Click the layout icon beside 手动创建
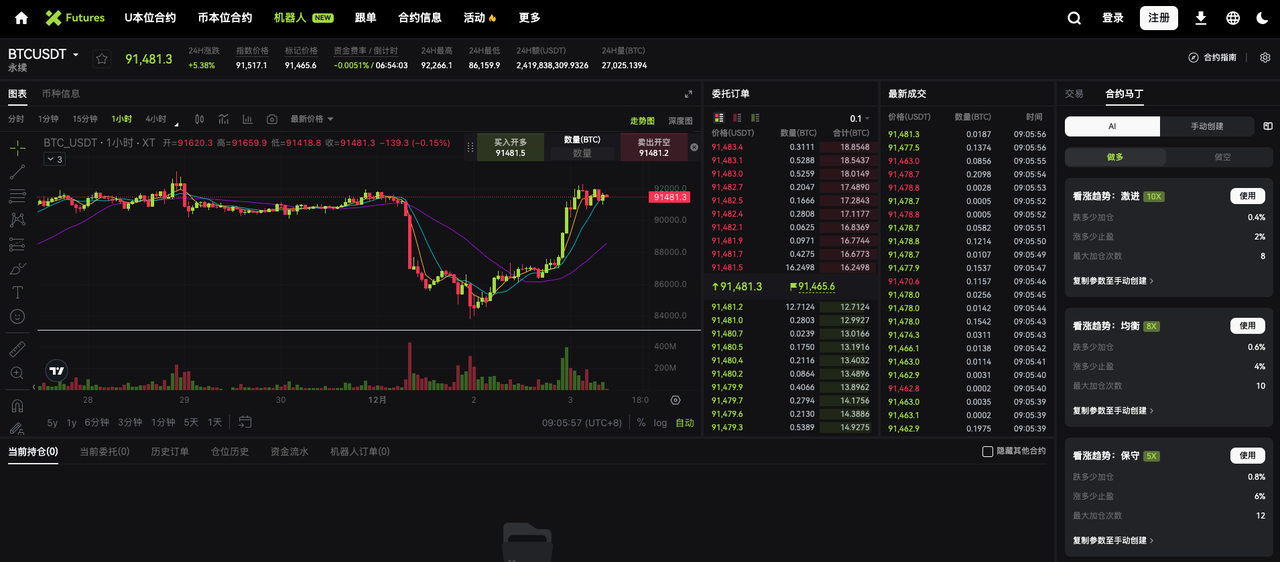Image resolution: width=1280 pixels, height=562 pixels. coord(1268,126)
